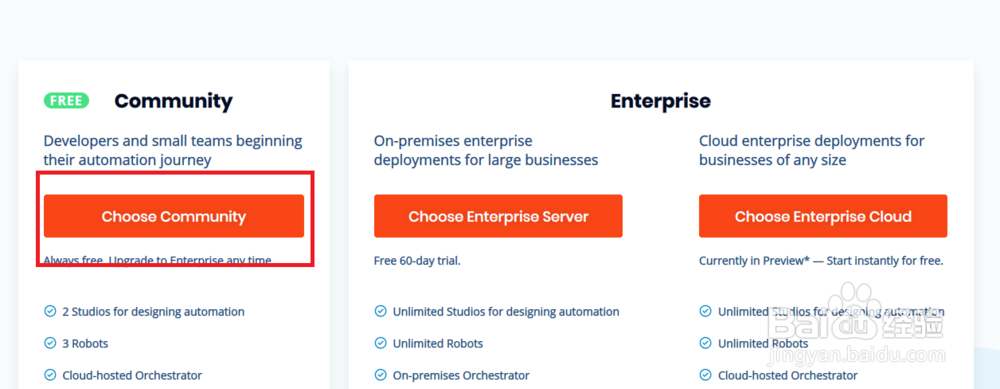Viewport: 1000px width, 389px height.
Task: Click the green FREE badge
Action: (x=66, y=101)
